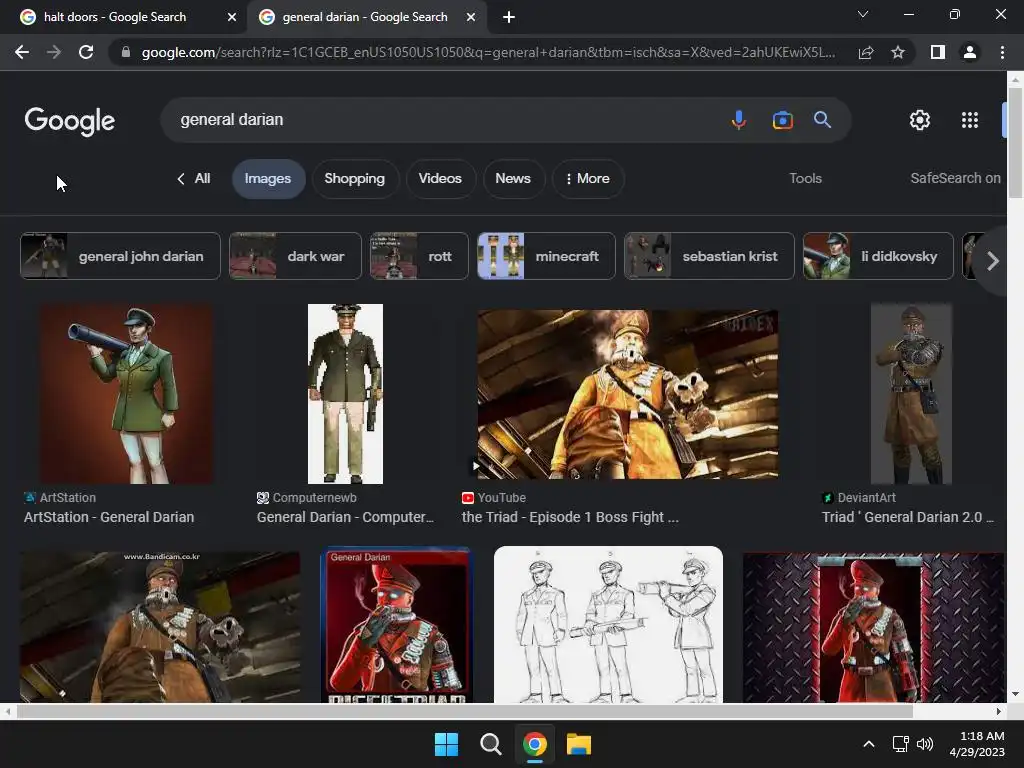Open the Windows Start menu
Screen dimensions: 1024x768
click(x=447, y=744)
